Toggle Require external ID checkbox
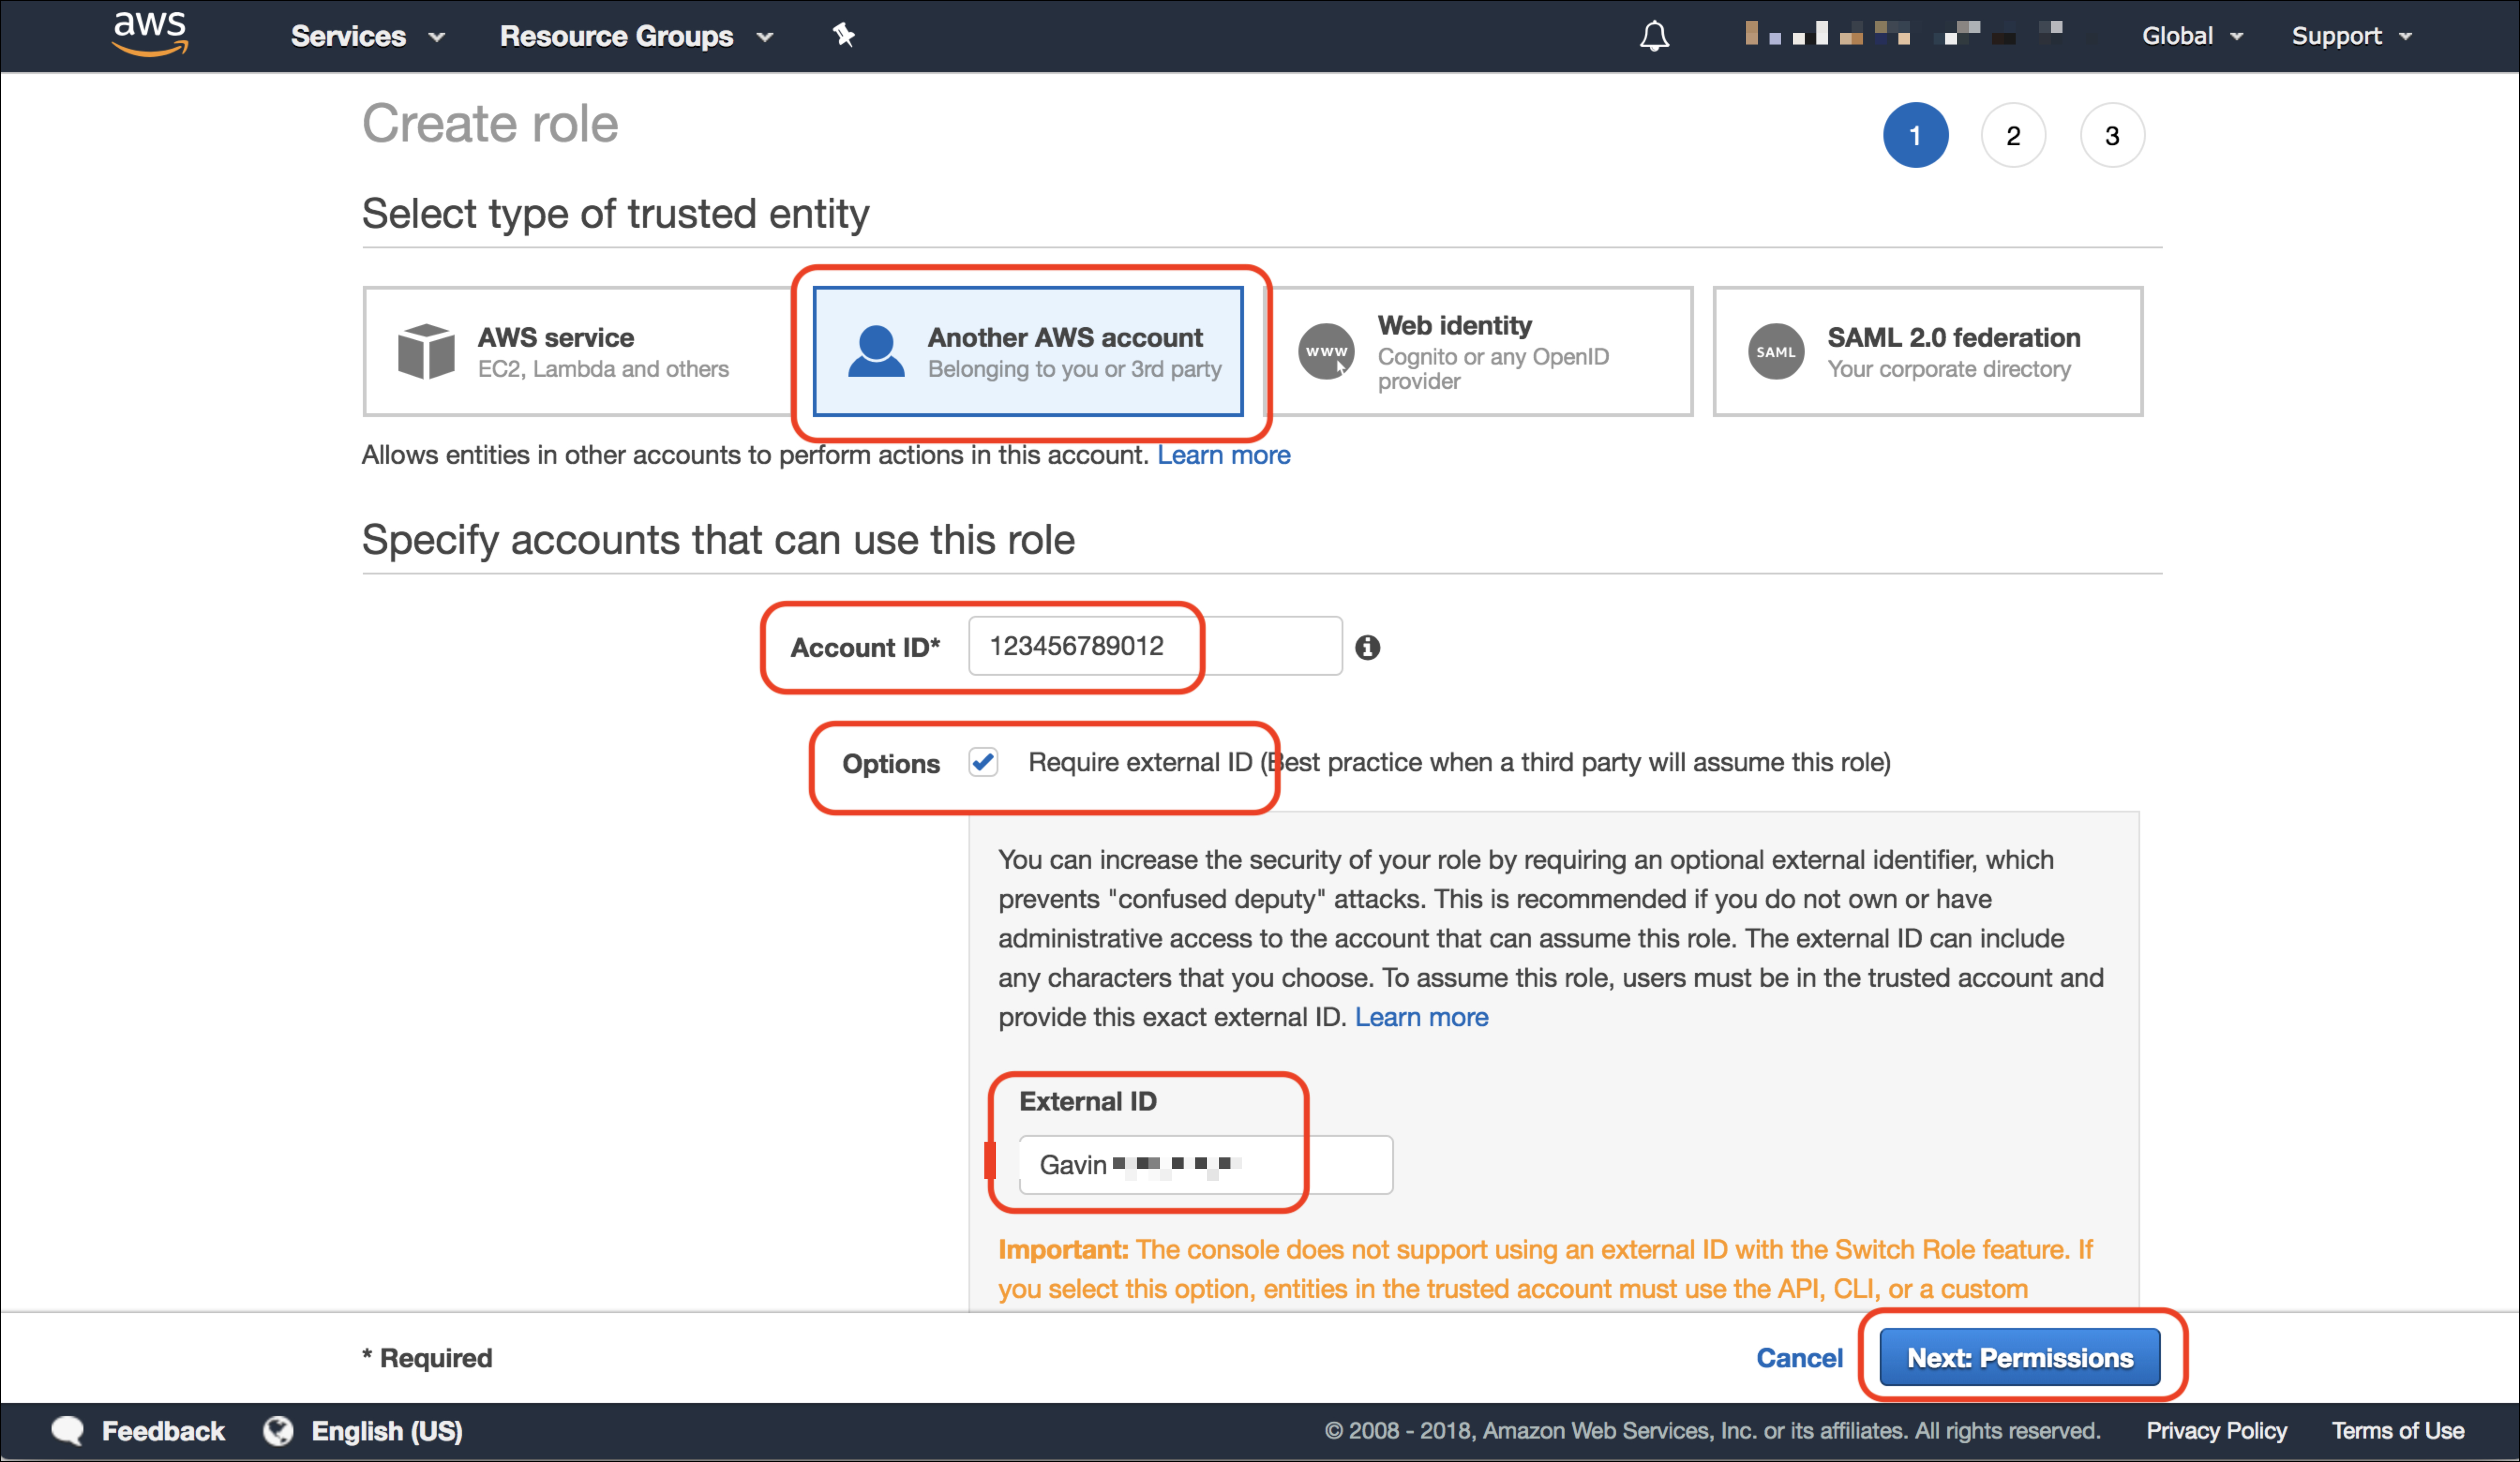2520x1462 pixels. (x=983, y=762)
